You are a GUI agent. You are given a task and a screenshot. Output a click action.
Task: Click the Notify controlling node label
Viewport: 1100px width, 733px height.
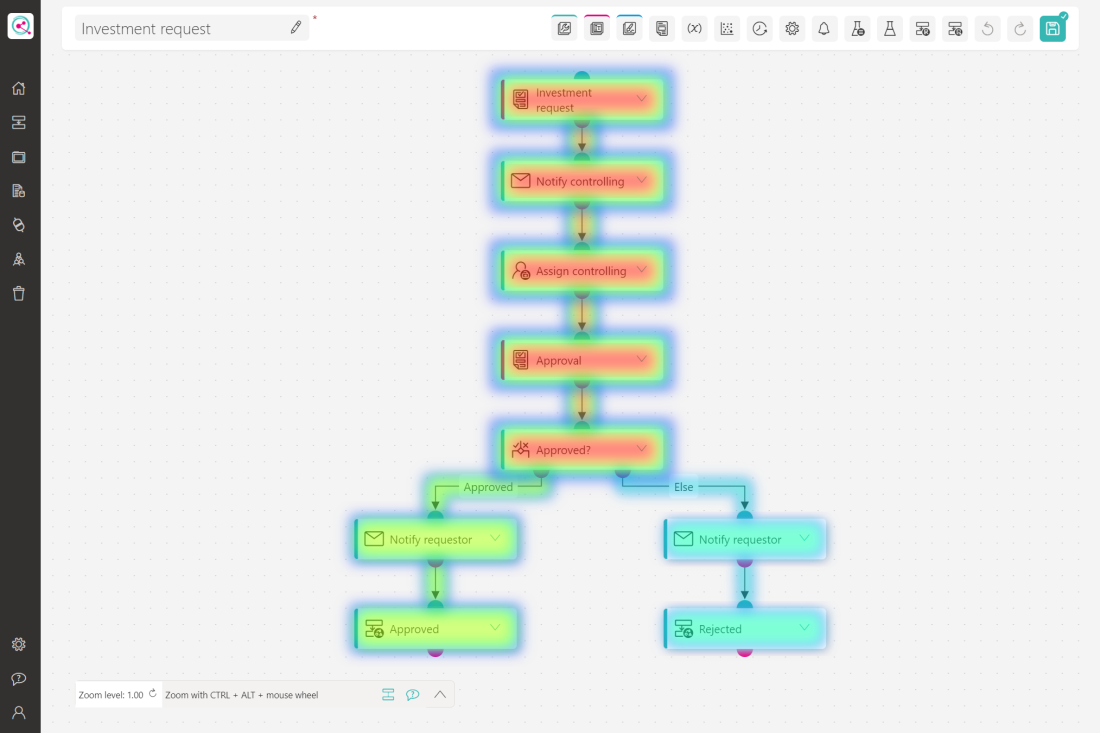579,182
